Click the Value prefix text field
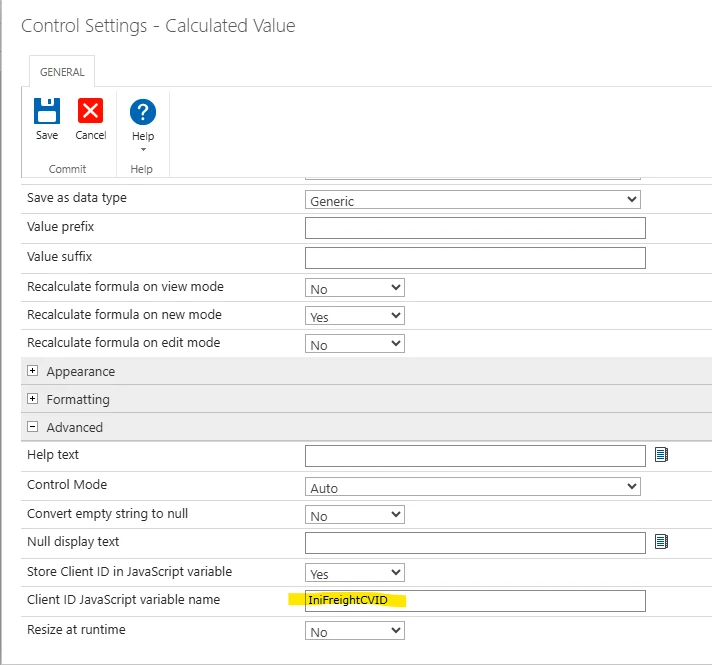Image resolution: width=712 pixels, height=665 pixels. 475,228
